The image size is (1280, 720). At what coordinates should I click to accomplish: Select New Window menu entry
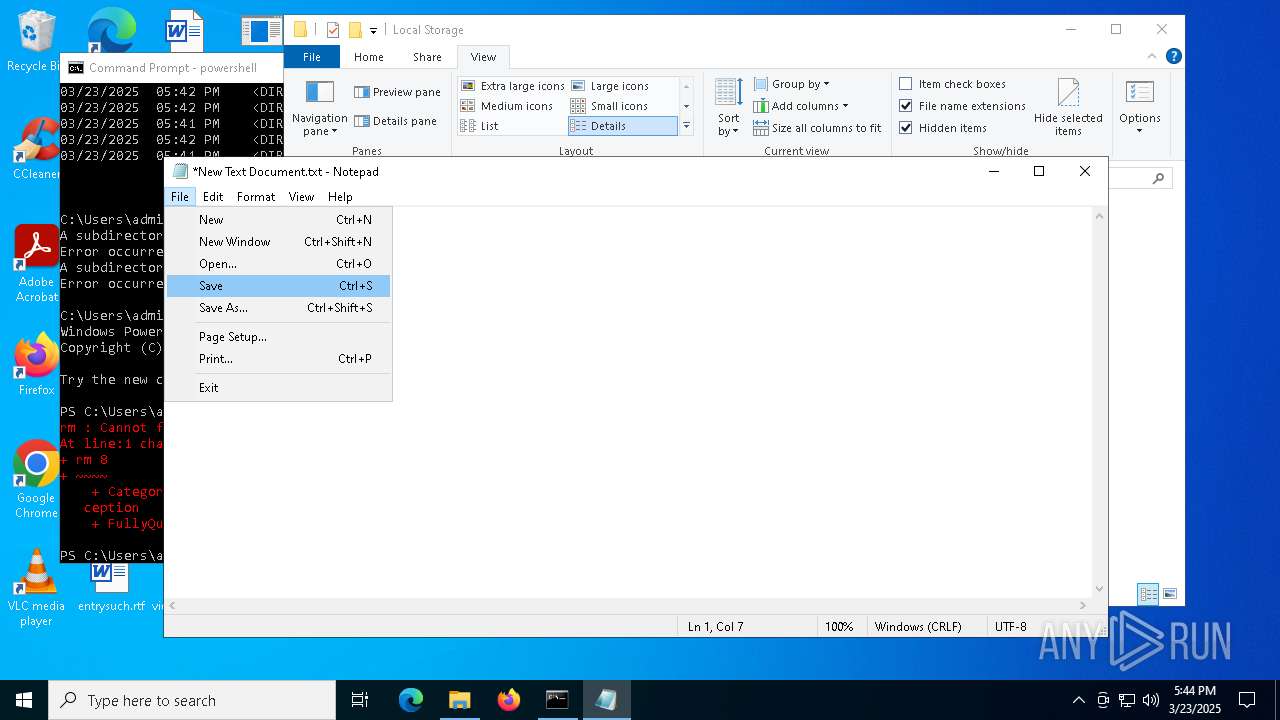(x=278, y=242)
